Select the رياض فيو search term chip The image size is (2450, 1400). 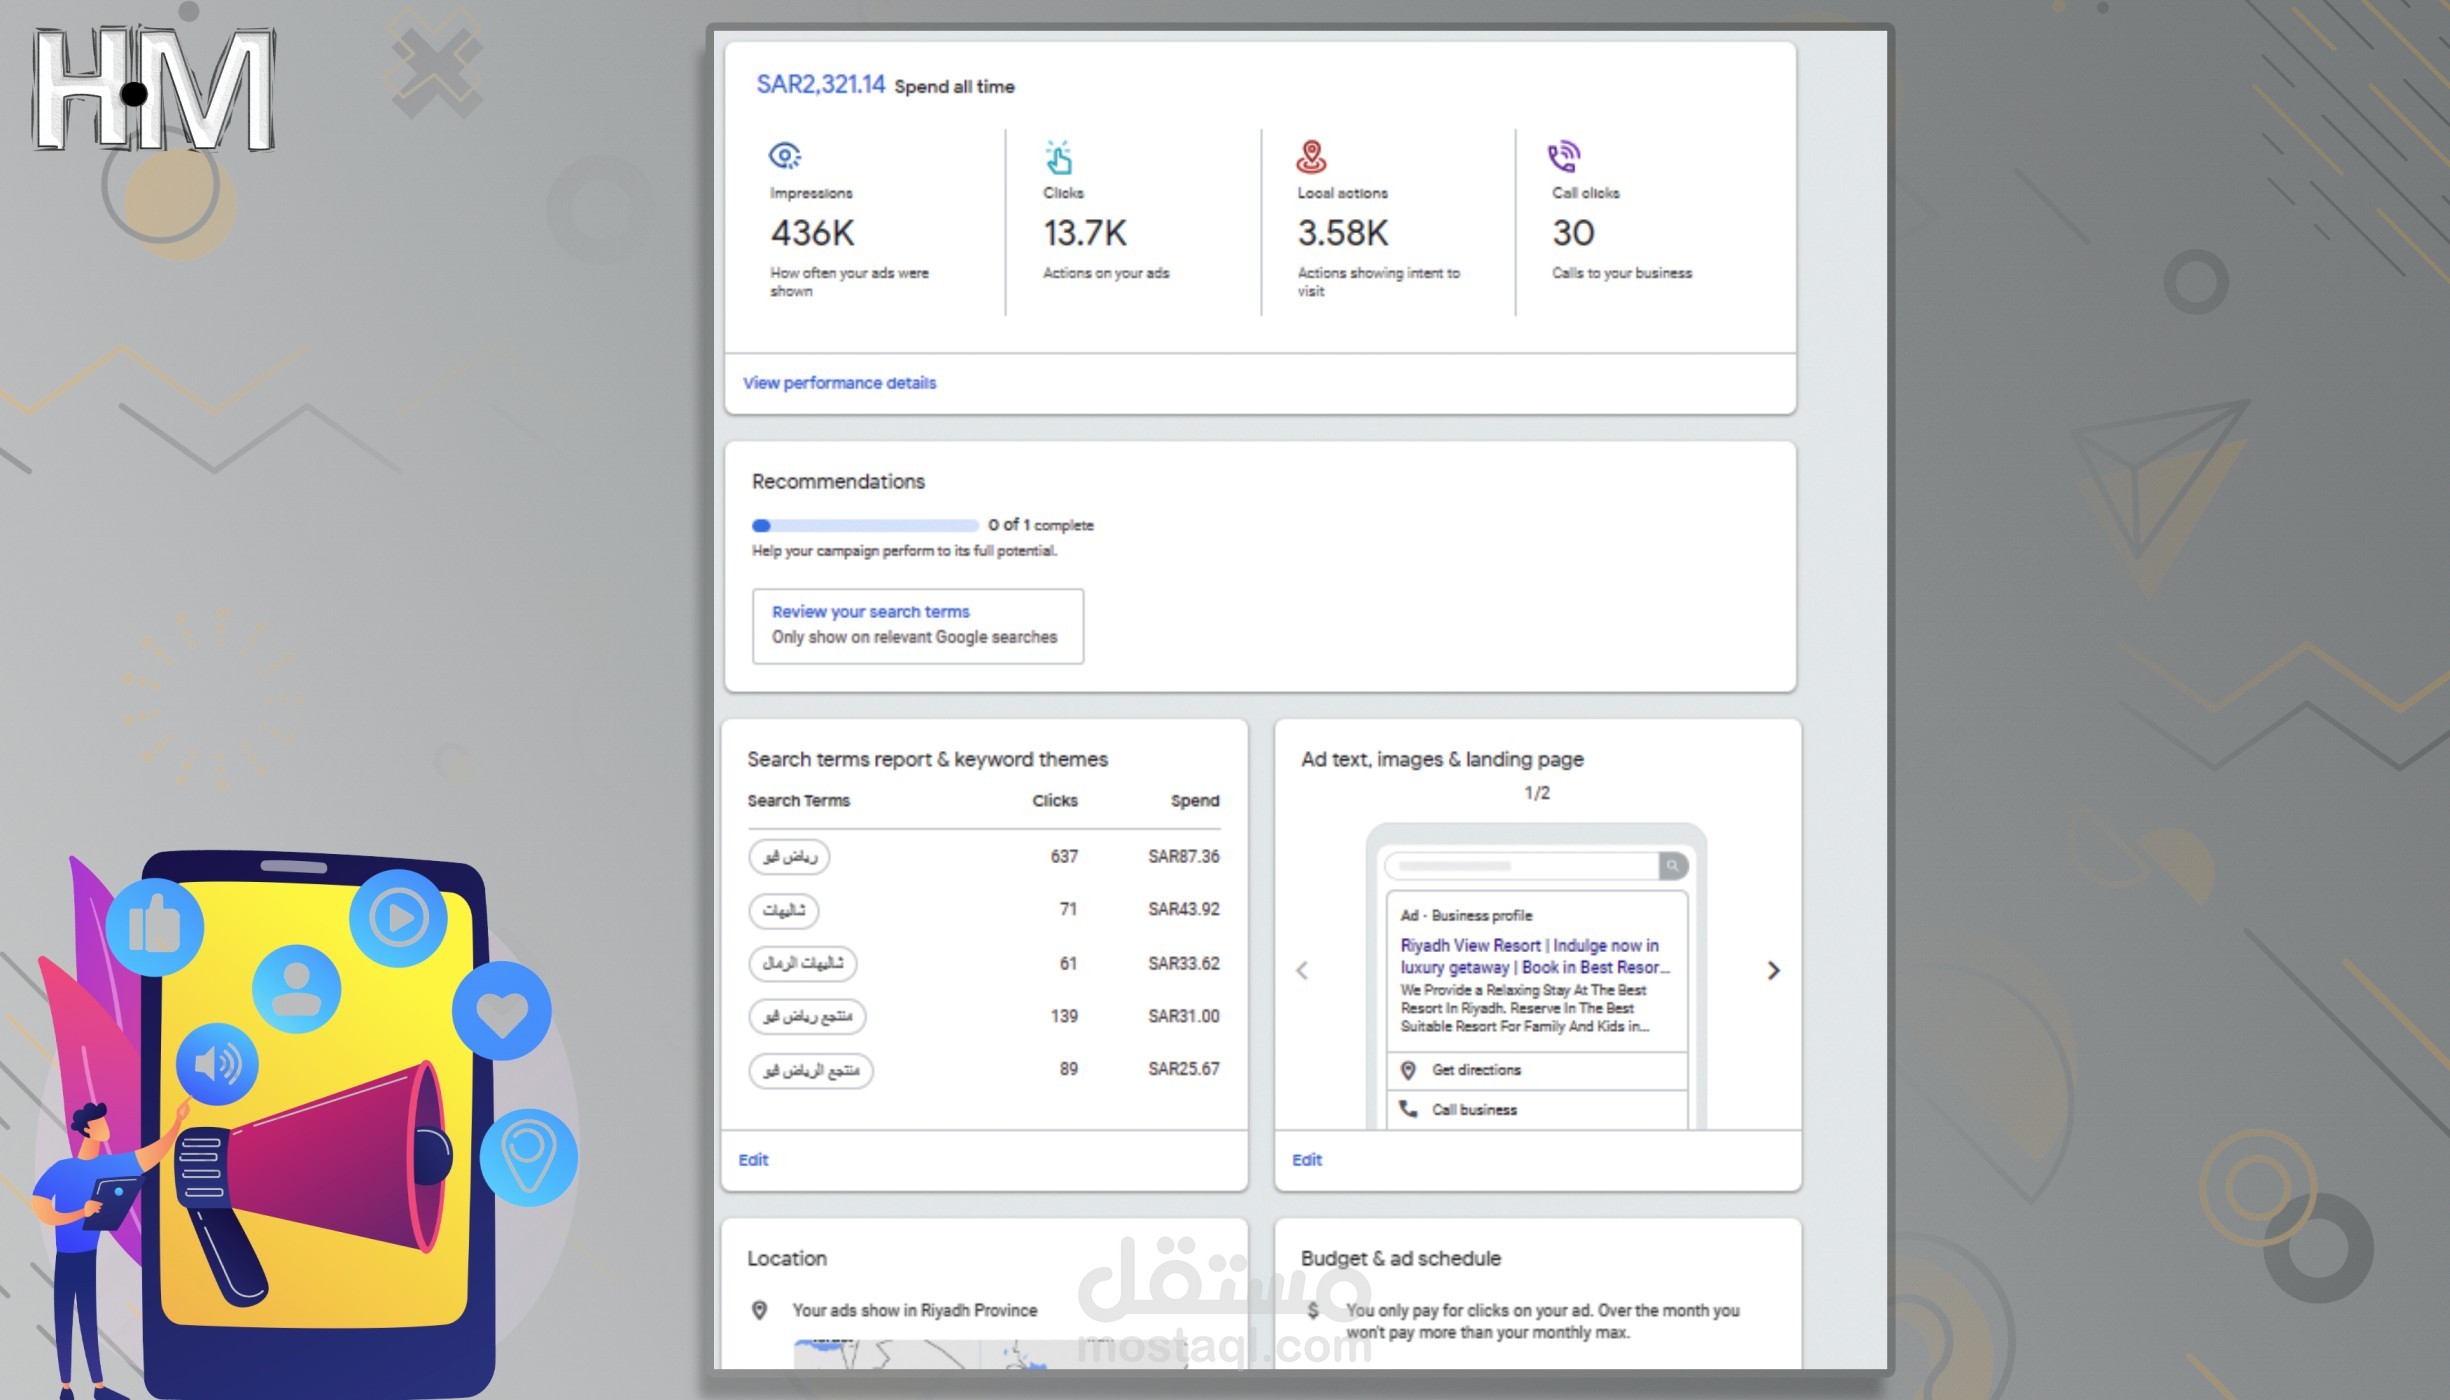point(789,856)
